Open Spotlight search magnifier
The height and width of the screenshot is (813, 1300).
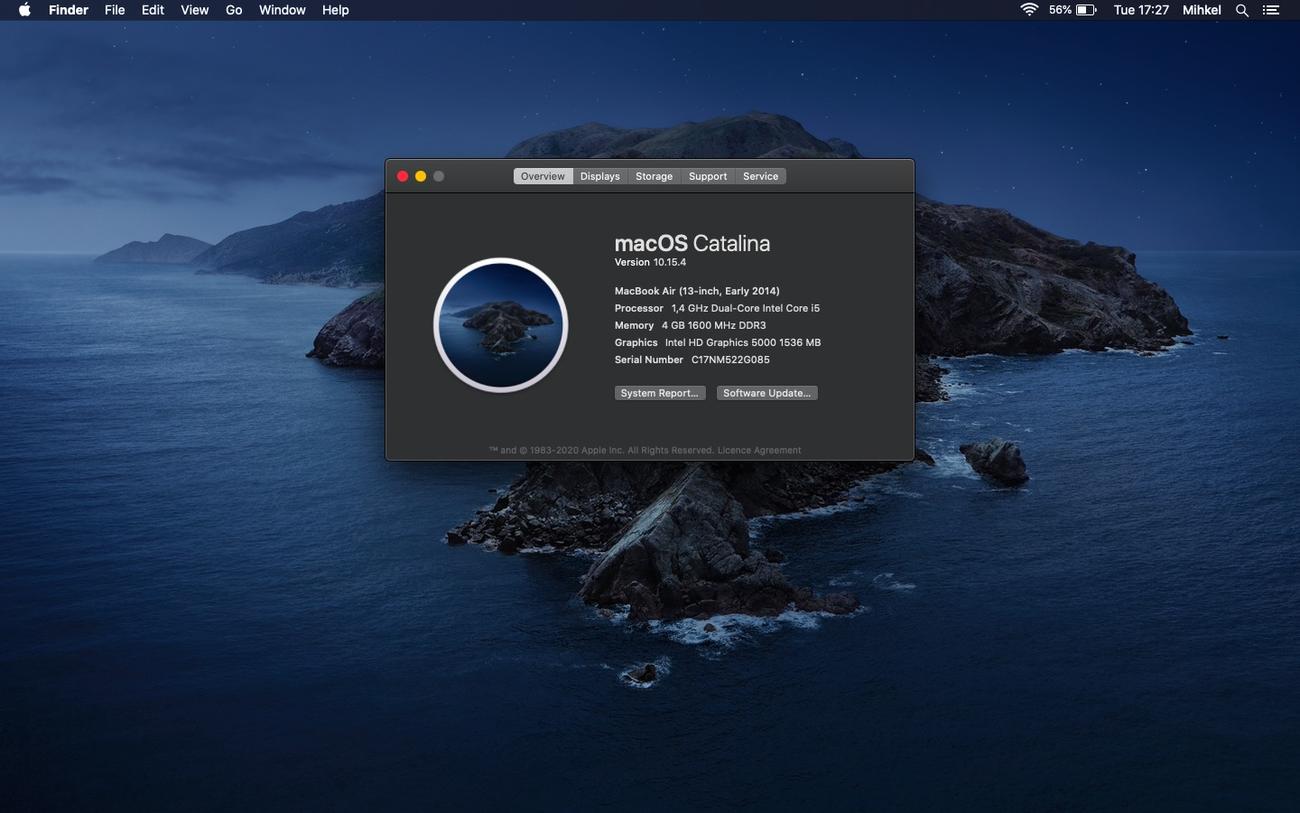coord(1242,10)
